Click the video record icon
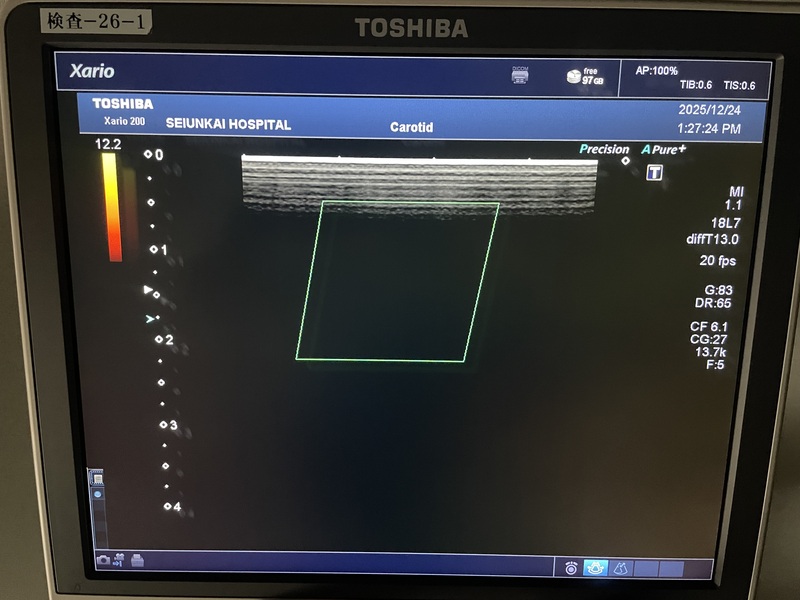Image resolution: width=800 pixels, height=600 pixels. pyautogui.click(x=118, y=559)
